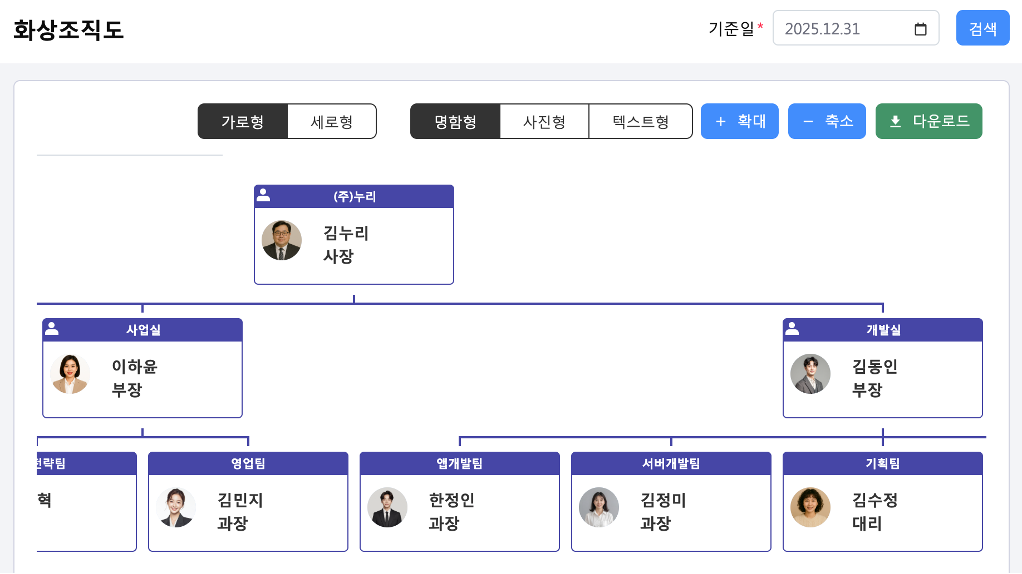The height and width of the screenshot is (574, 1022).
Task: Click 이하윤 부장 profile photo
Action: coord(70,374)
